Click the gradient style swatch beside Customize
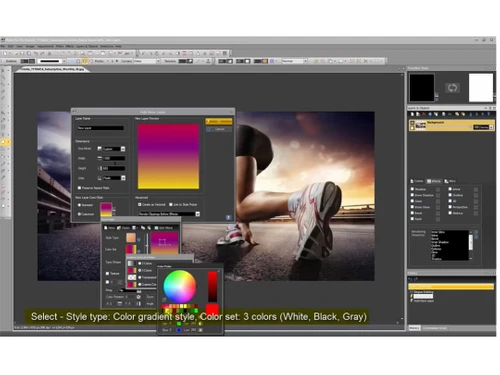Screen dimensions: 500x375 106,210
